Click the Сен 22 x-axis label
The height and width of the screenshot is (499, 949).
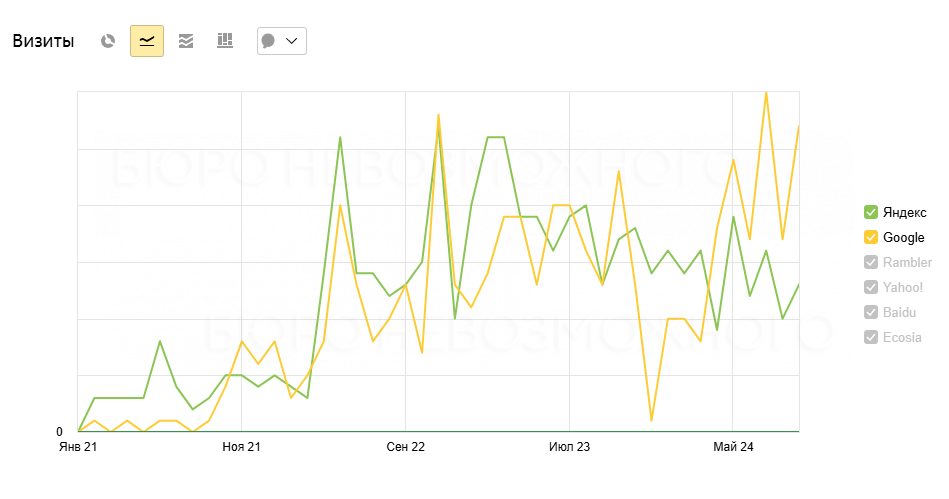[406, 447]
